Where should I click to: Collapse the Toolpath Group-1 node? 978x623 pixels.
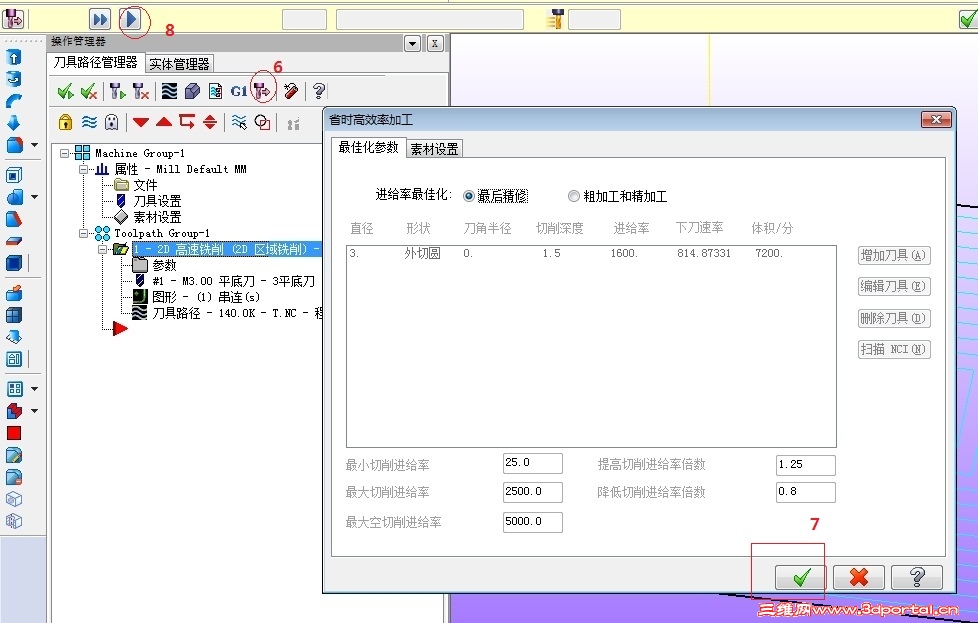(x=84, y=233)
